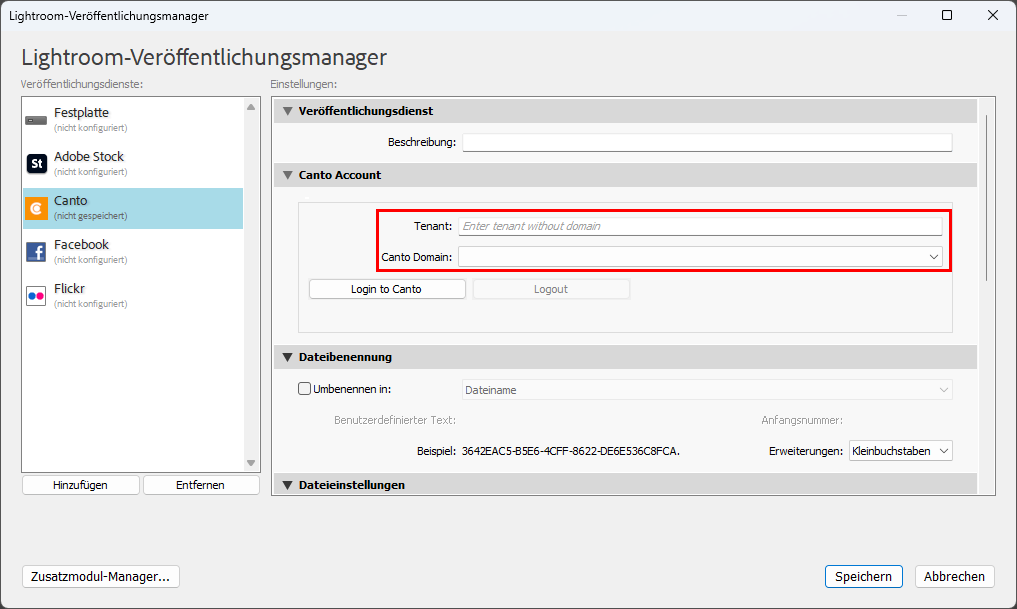
Task: Open the Dateiname rename template dropdown
Action: tap(707, 390)
